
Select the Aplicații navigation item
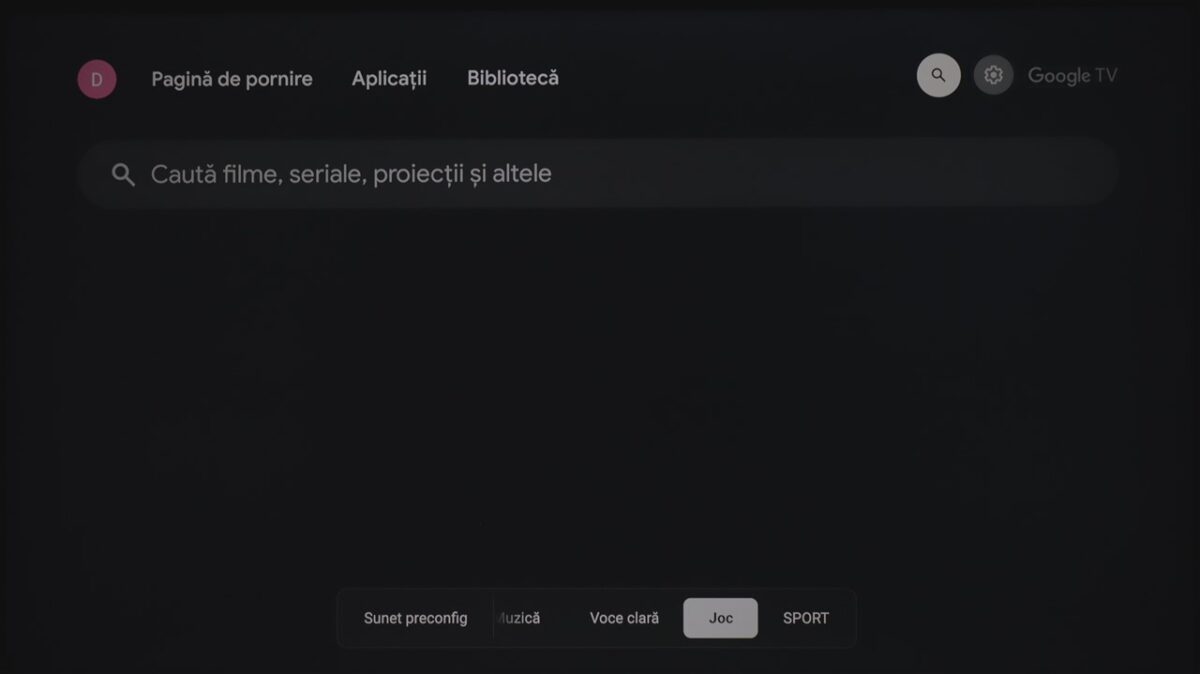389,78
